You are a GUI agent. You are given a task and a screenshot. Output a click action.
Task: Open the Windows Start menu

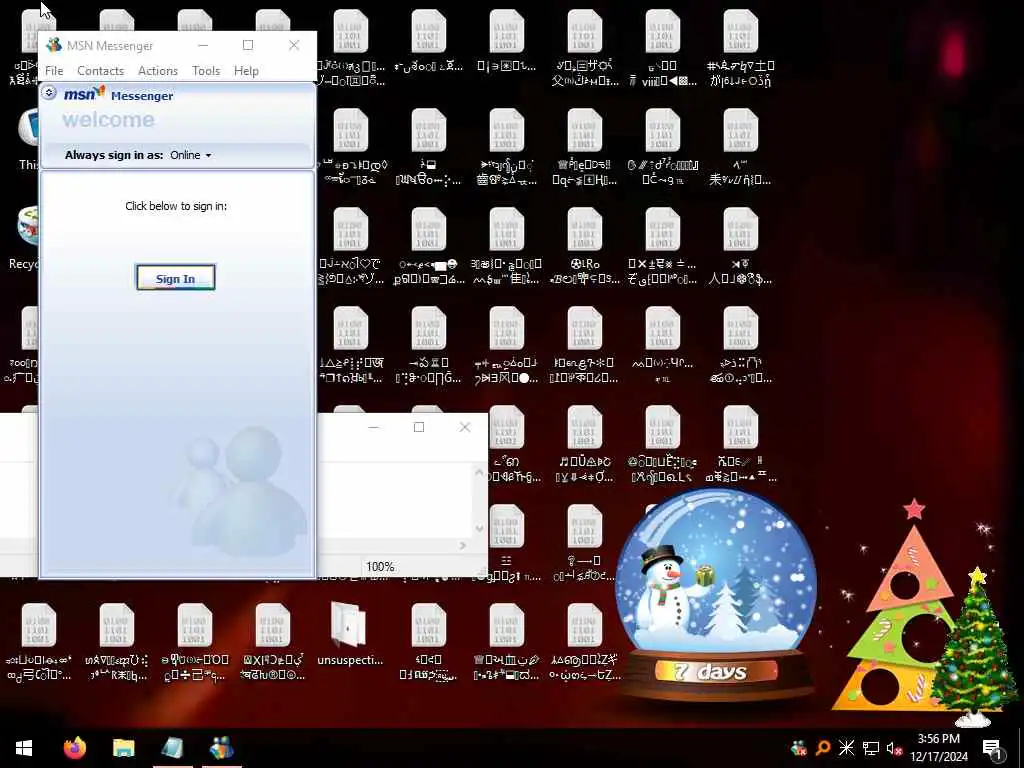coord(24,748)
